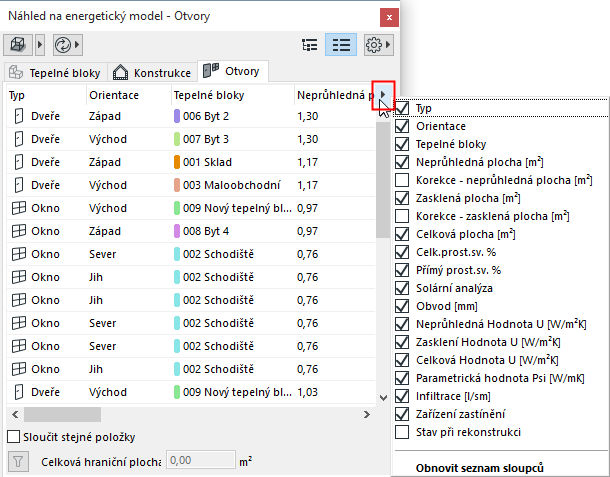This screenshot has height=477, width=610.
Task: Click the '1,03' area value
Action: tap(307, 392)
